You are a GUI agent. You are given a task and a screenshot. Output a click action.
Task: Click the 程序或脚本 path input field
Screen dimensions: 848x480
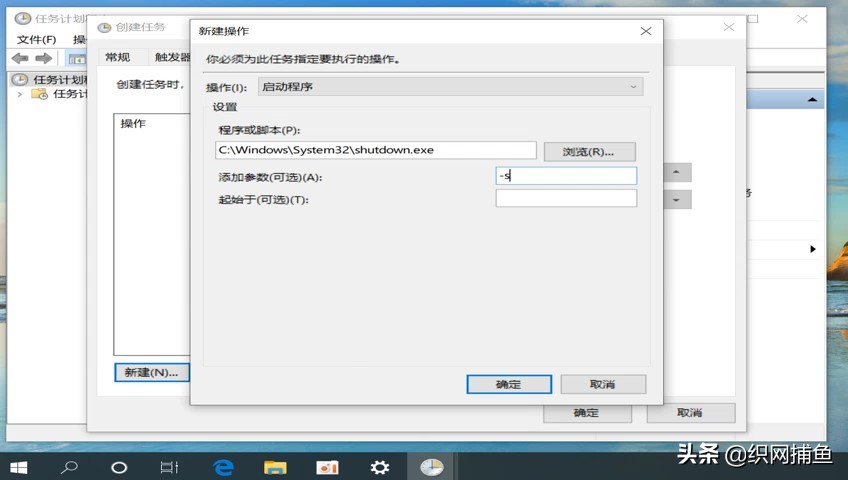click(x=375, y=150)
